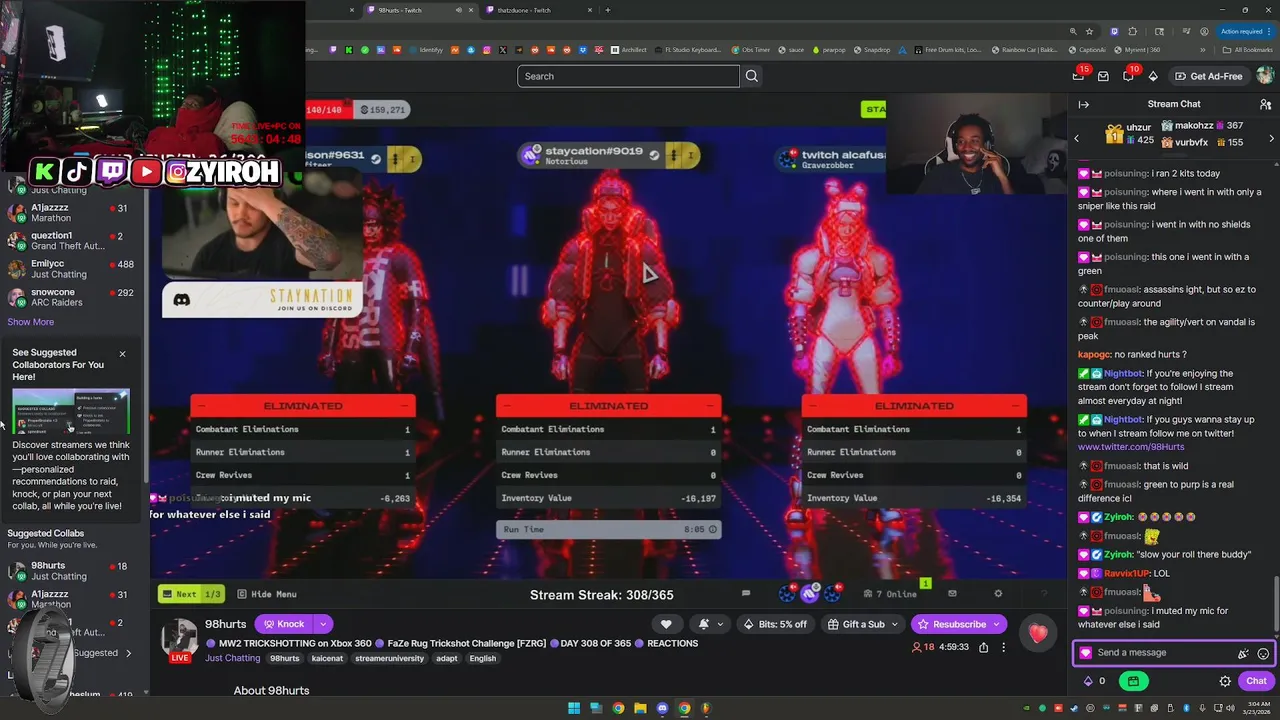The height and width of the screenshot is (720, 1280).
Task: Open Prime loot crown icon with 15 badge
Action: [1078, 76]
